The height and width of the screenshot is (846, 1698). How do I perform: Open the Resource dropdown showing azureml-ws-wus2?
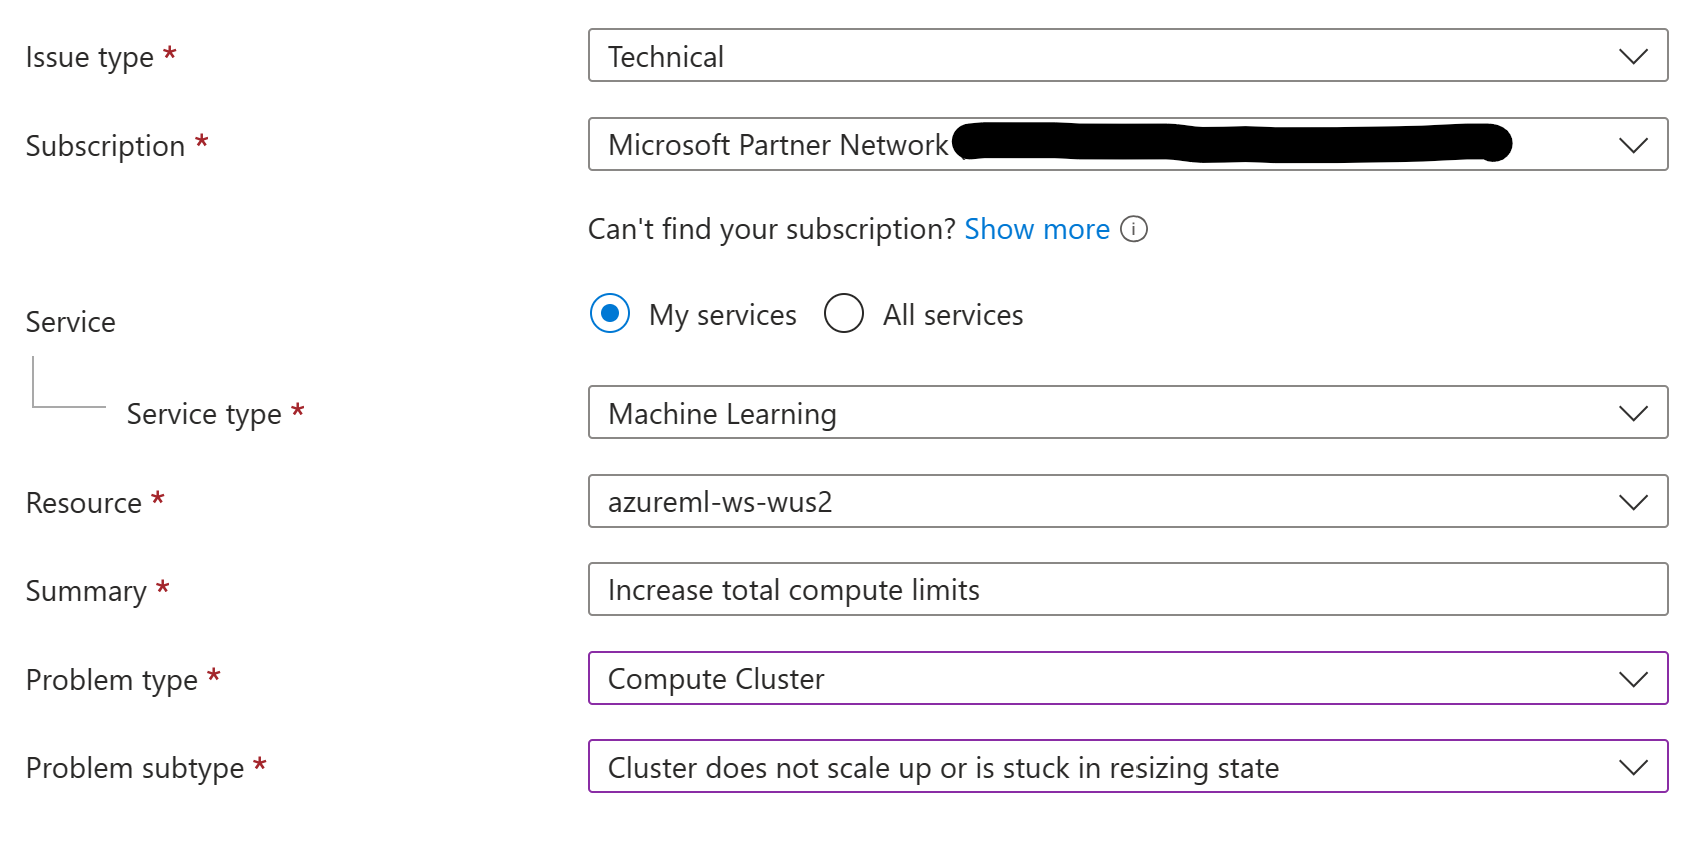[x=1128, y=501]
